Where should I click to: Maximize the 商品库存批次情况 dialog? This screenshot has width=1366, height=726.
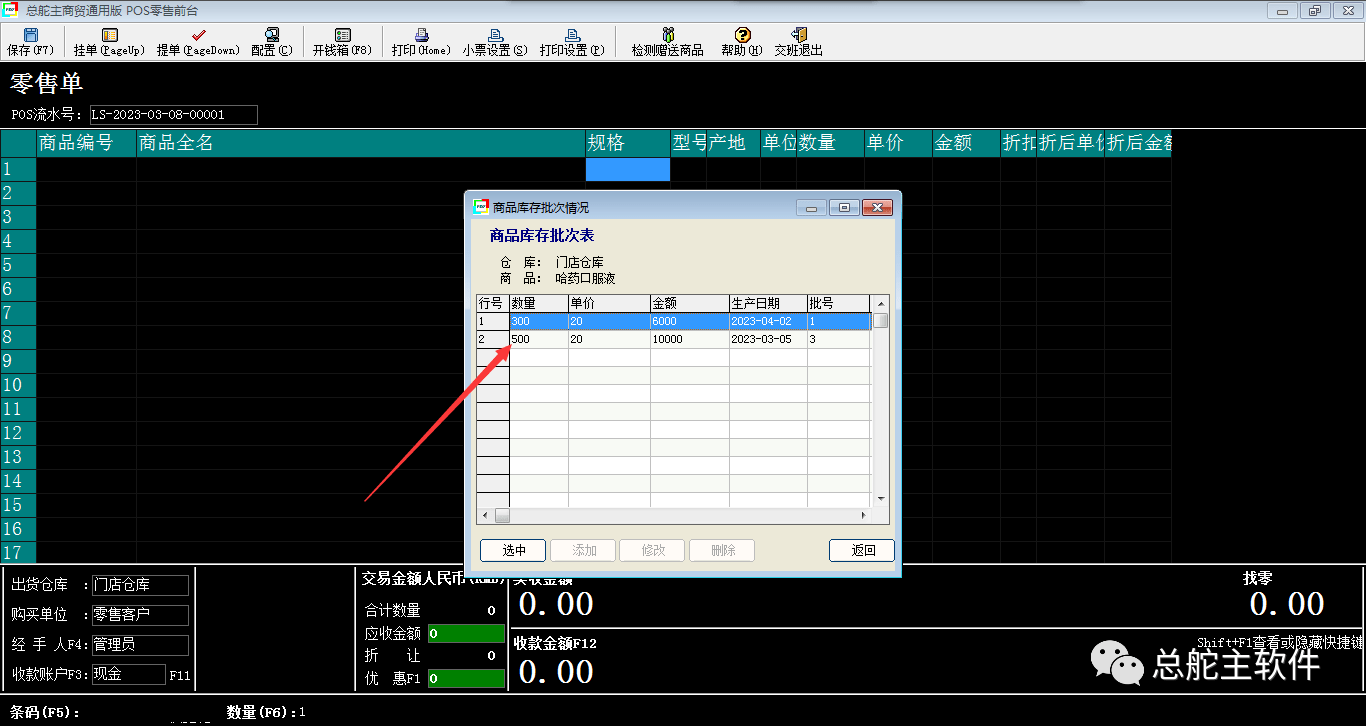[x=845, y=207]
